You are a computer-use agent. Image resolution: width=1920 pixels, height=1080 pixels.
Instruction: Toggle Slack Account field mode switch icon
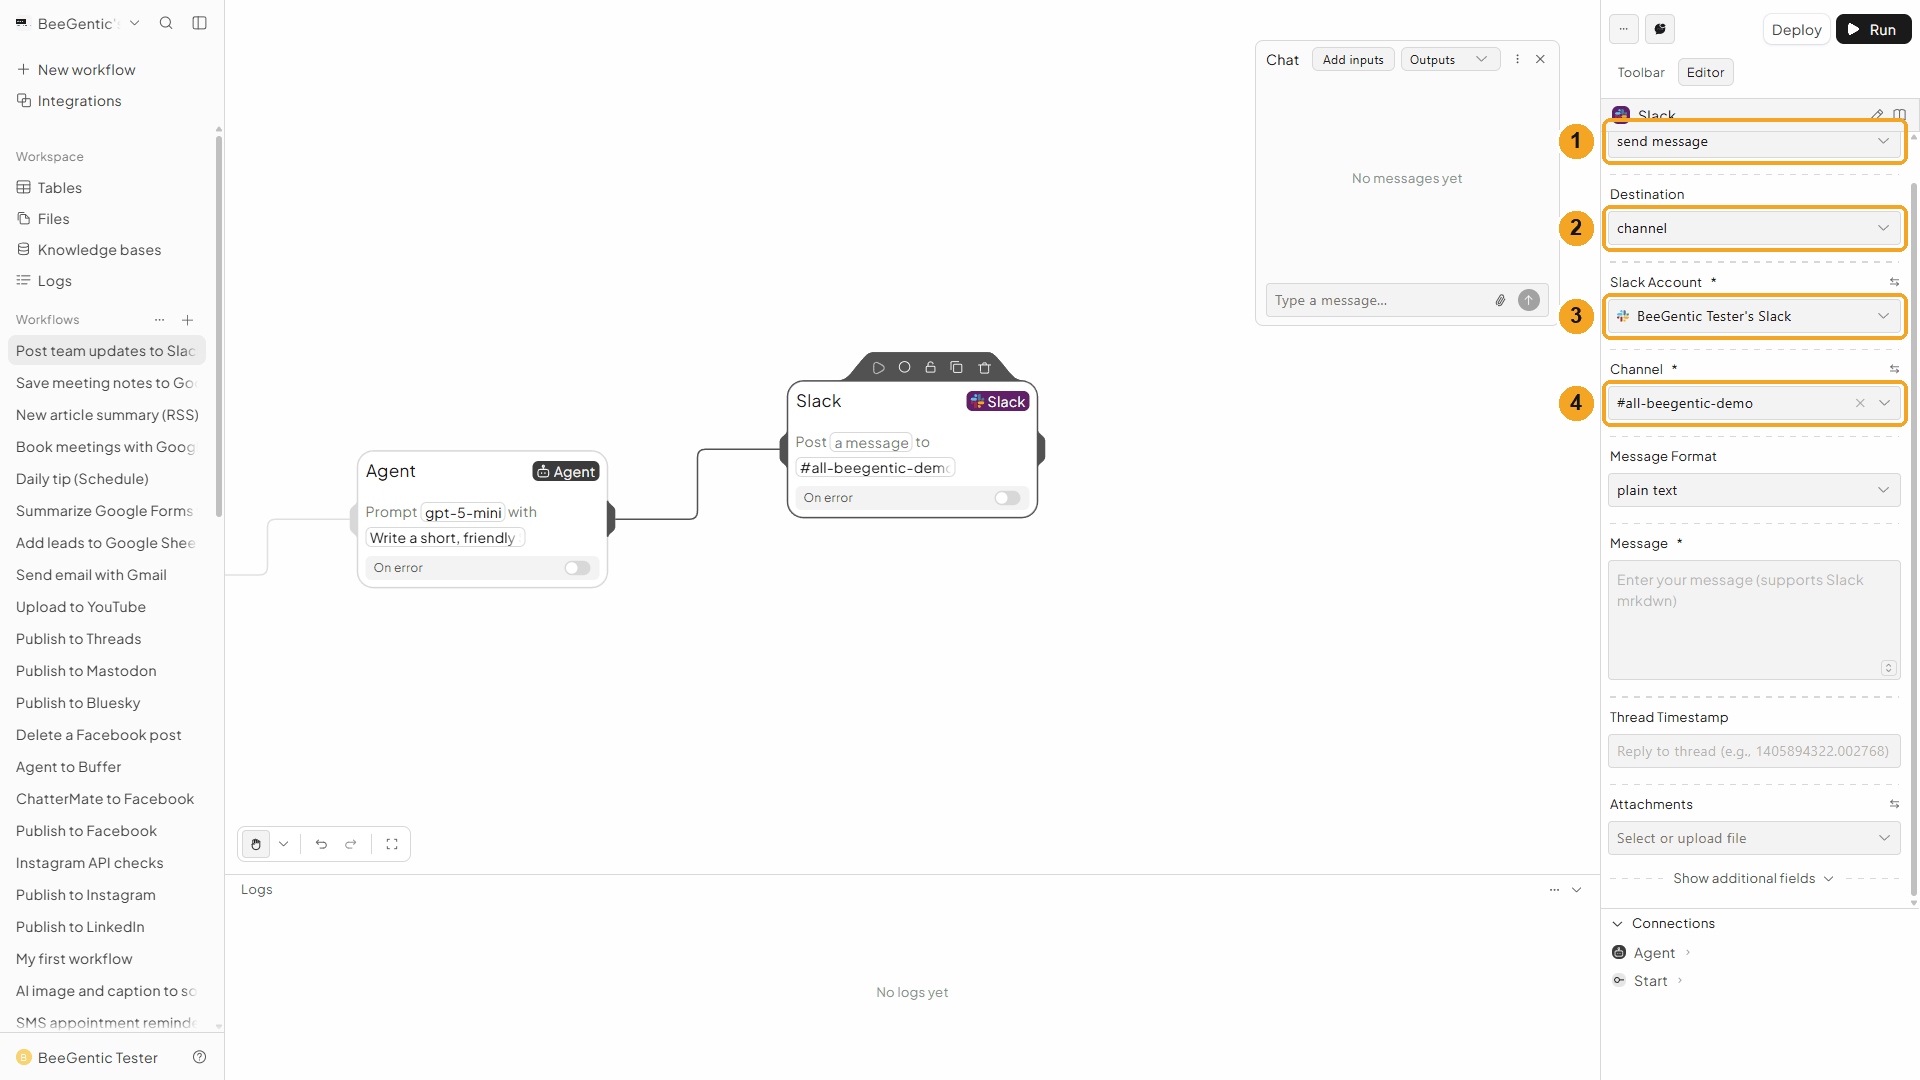coord(1894,282)
